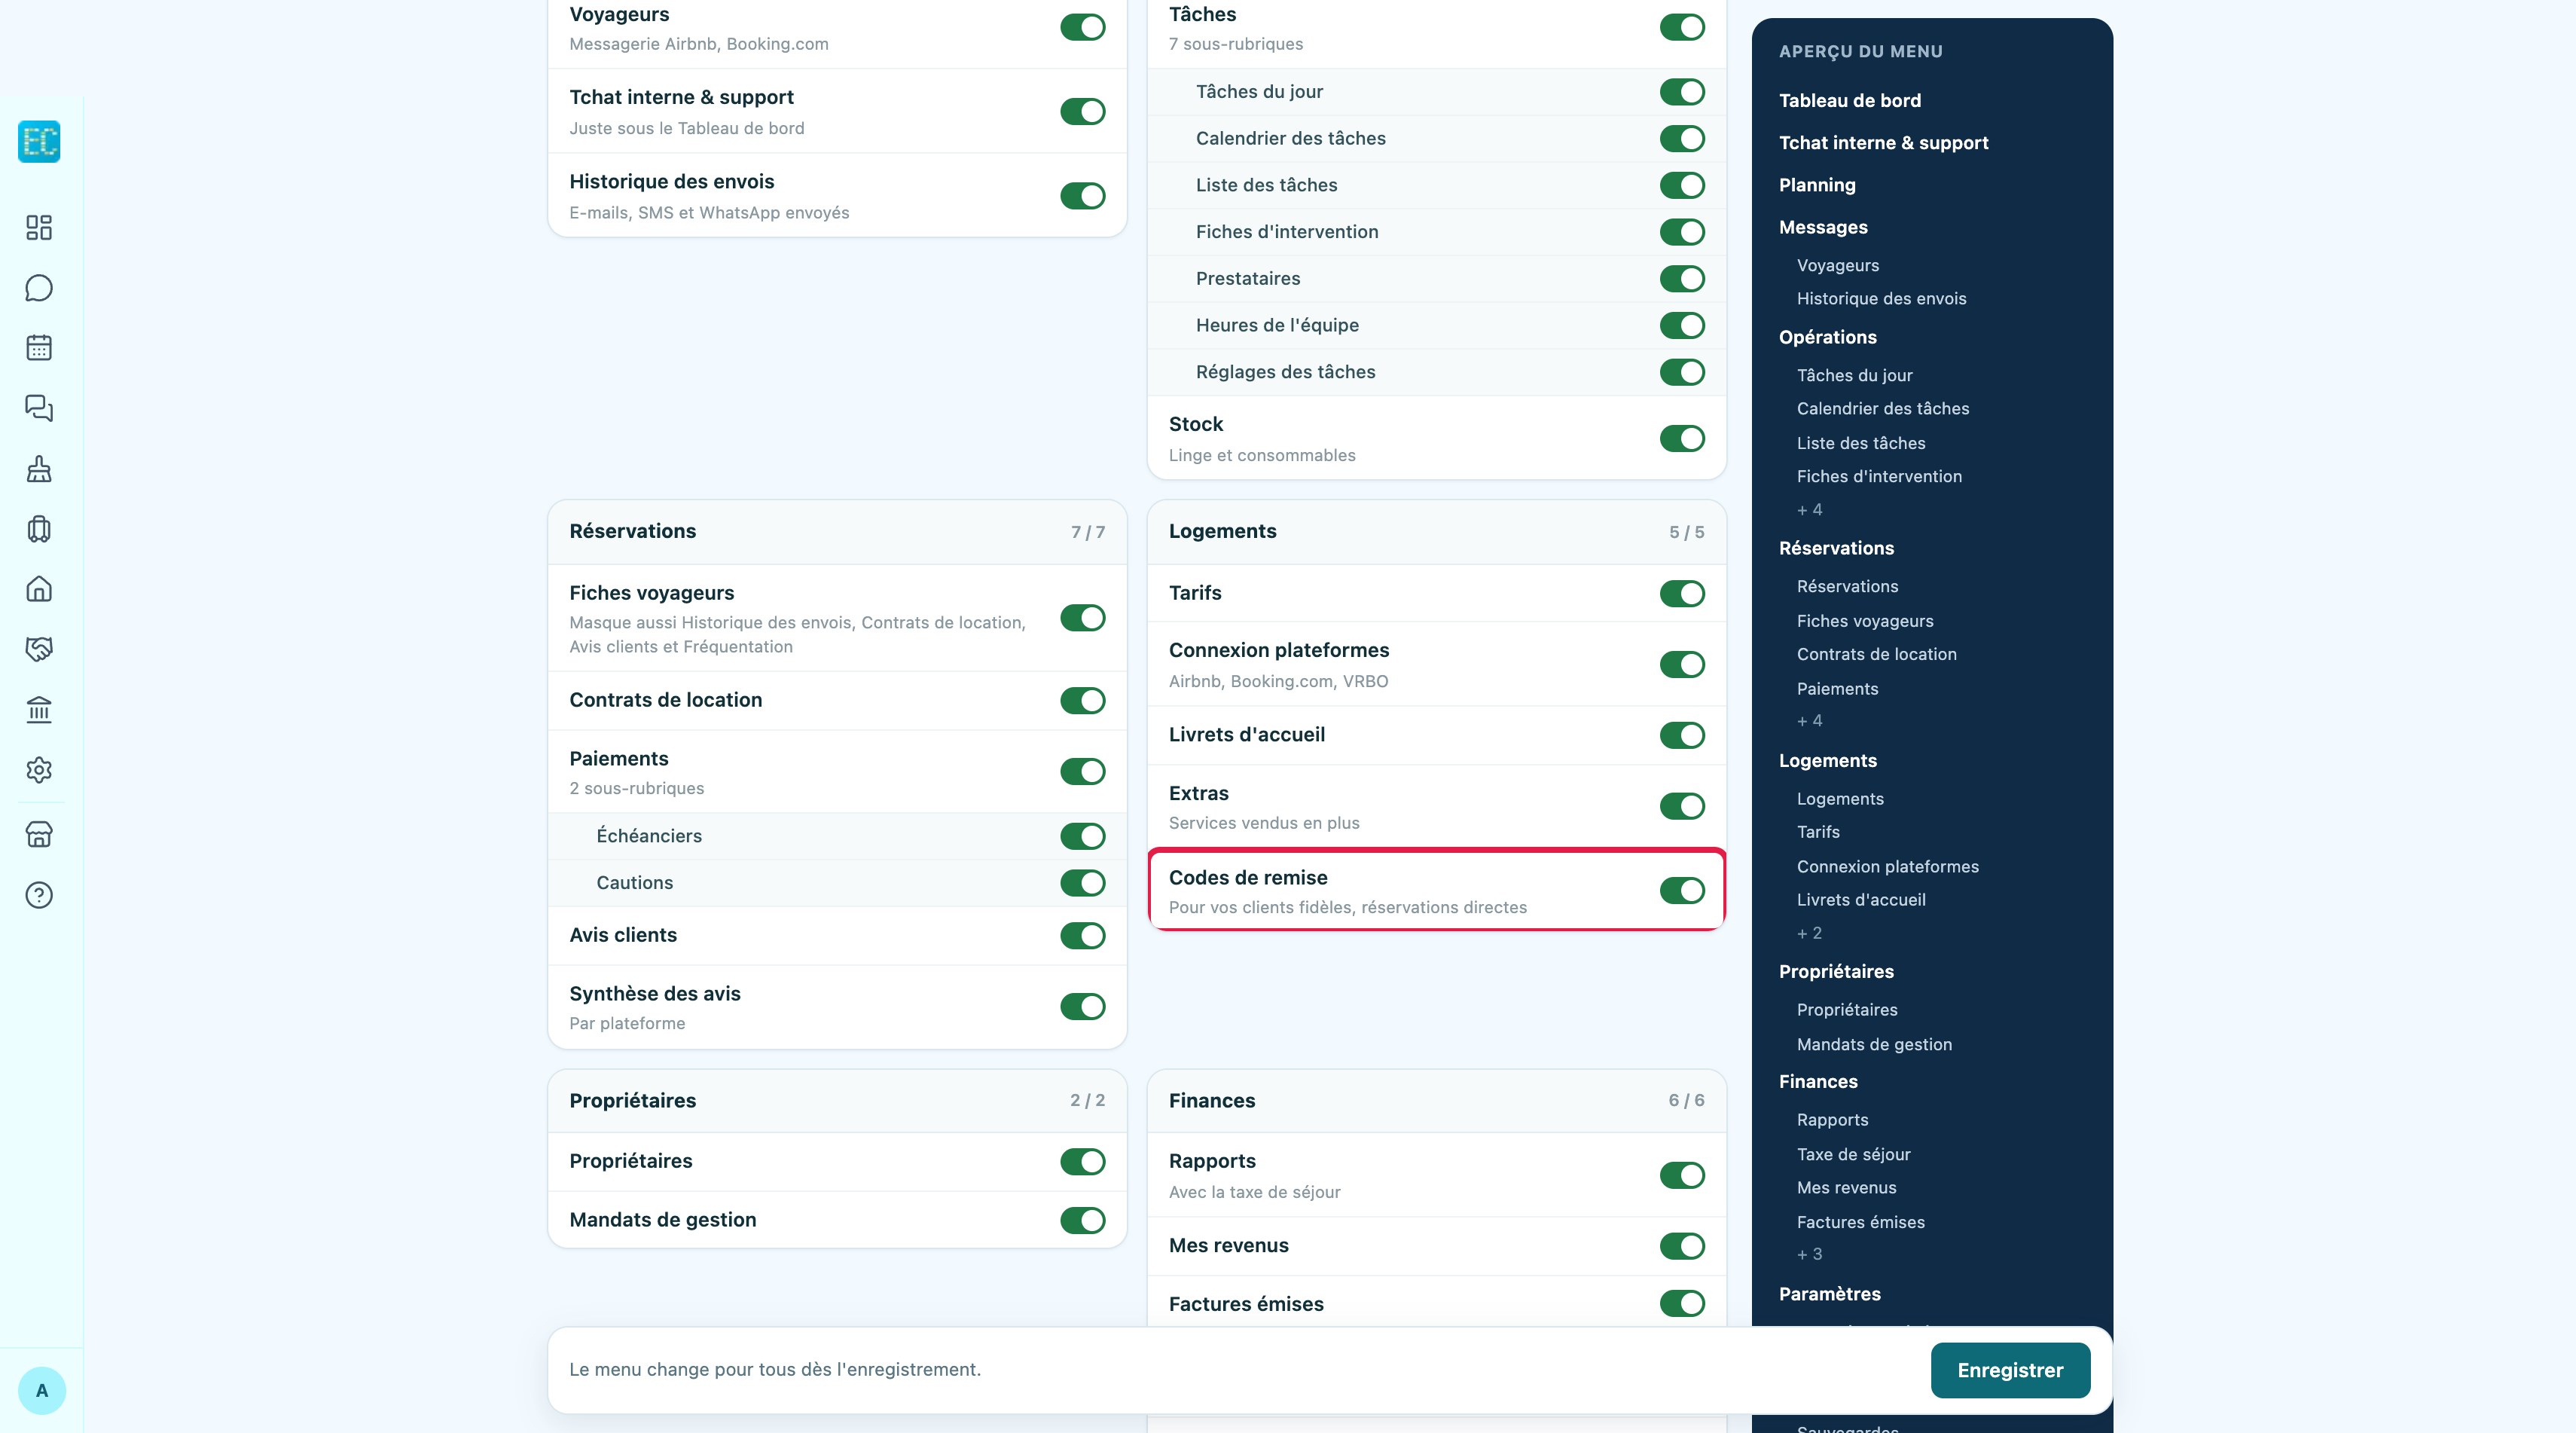Screen dimensions: 2576x1433
Task: Open the bank finances icon in sidebar
Action: point(39,710)
